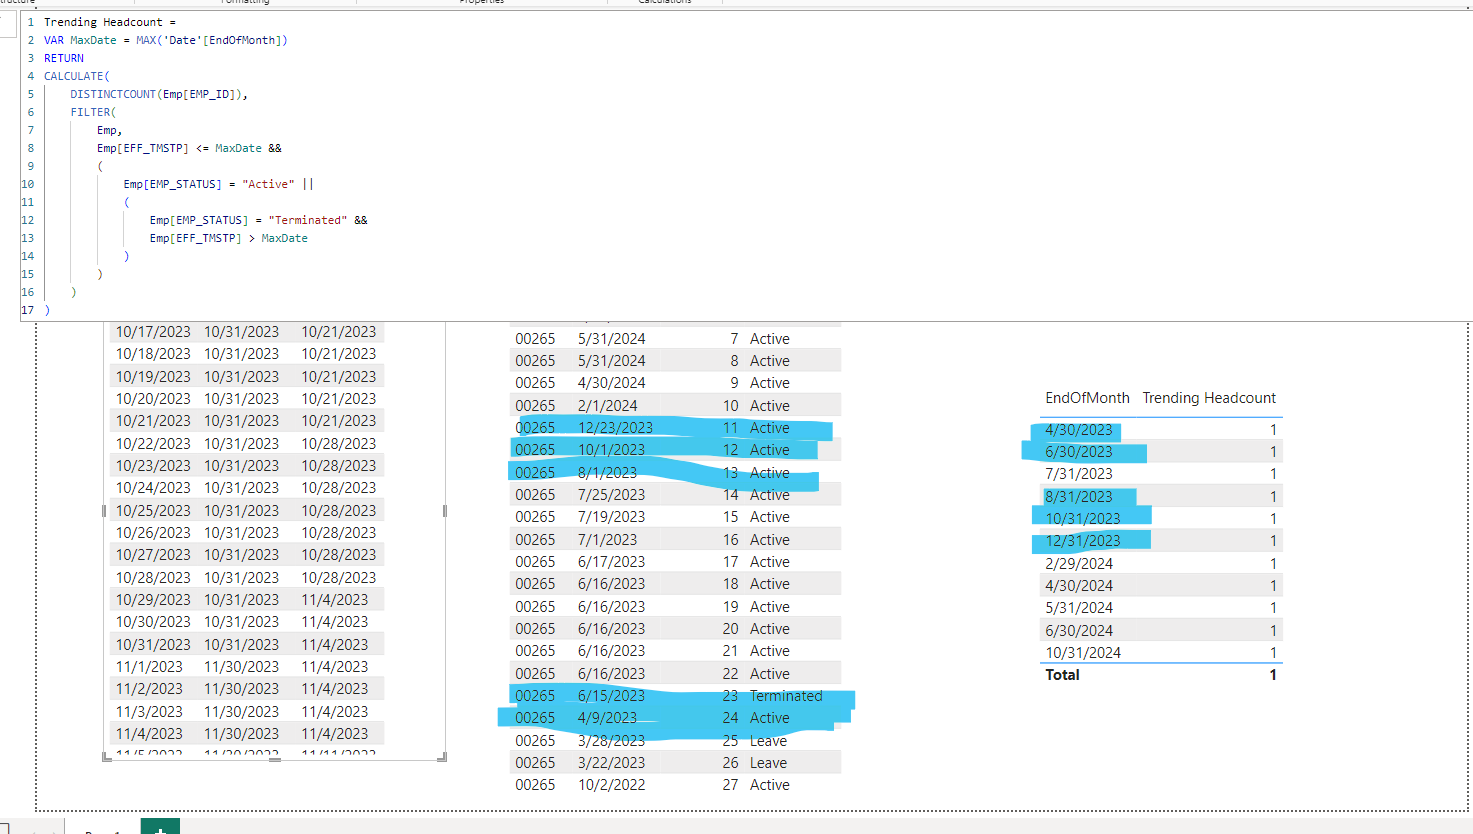This screenshot has width=1473, height=834.
Task: Click the Leave status in the 3/28/2023 row
Action: coord(768,741)
